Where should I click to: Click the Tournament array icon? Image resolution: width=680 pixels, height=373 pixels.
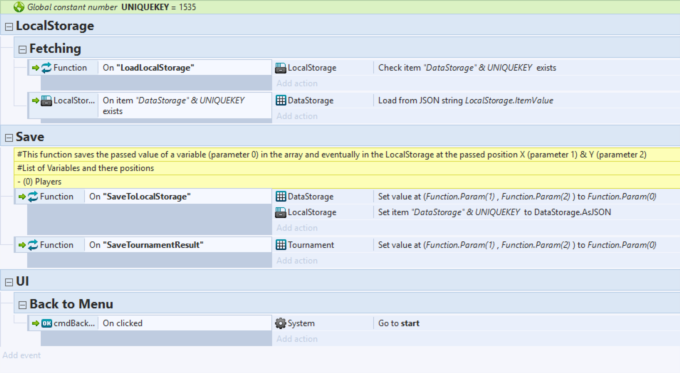point(281,245)
